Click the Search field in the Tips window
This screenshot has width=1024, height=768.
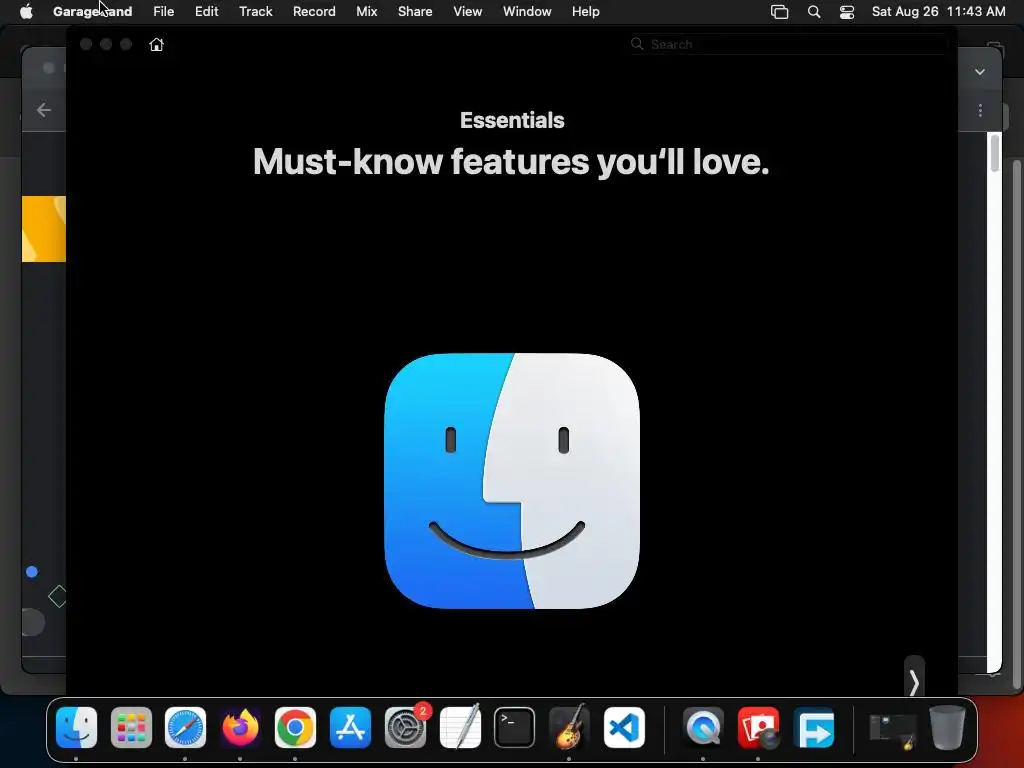[x=788, y=44]
